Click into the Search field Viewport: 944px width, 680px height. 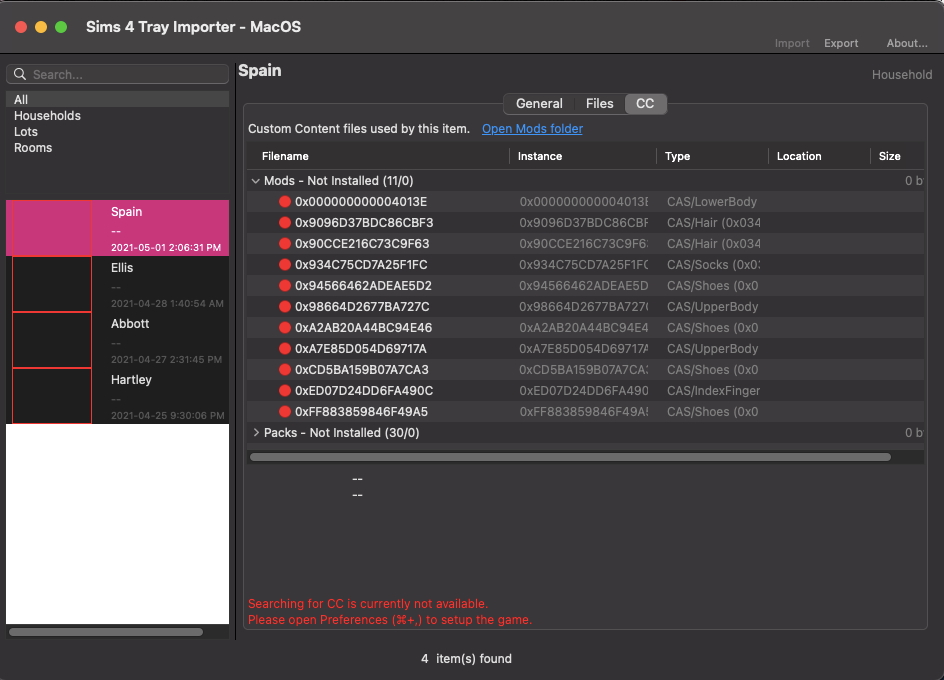pos(117,74)
